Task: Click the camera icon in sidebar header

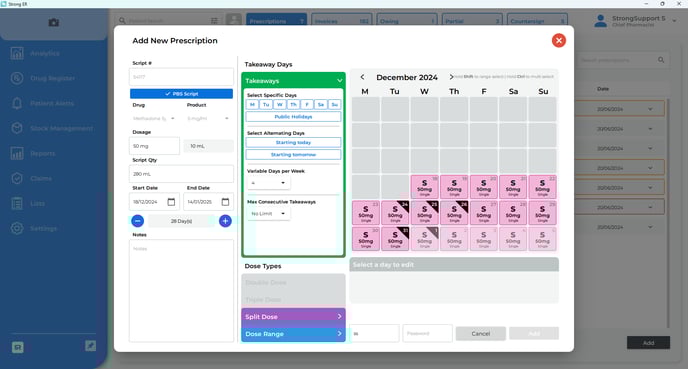Action: click(54, 22)
